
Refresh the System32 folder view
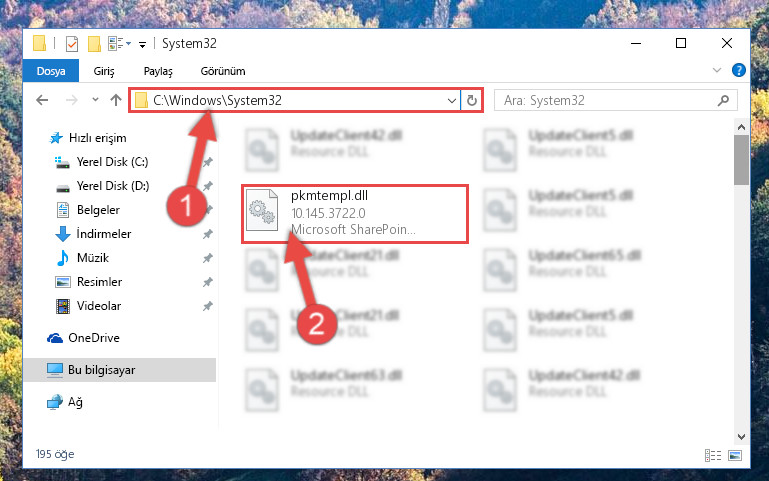[471, 101]
